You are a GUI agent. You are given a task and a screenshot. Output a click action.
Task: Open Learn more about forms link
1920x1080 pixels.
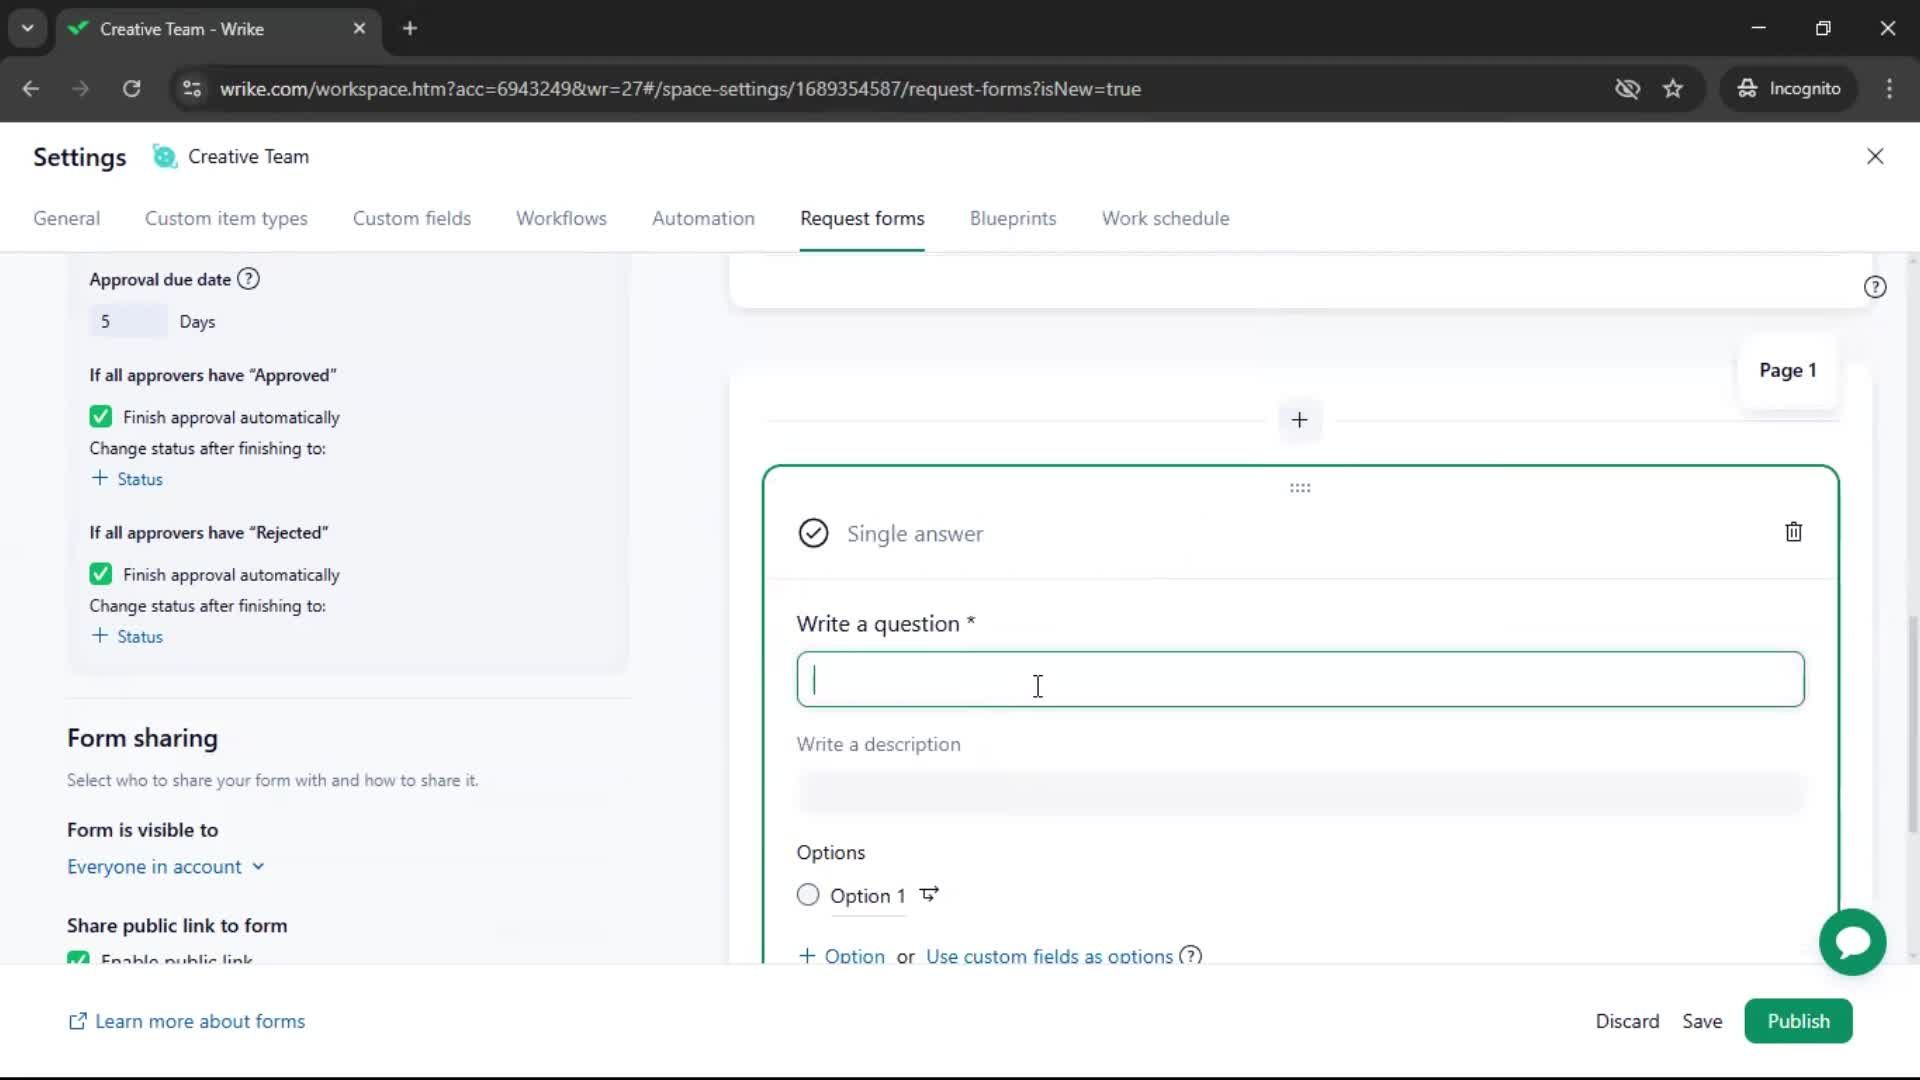pos(186,1021)
